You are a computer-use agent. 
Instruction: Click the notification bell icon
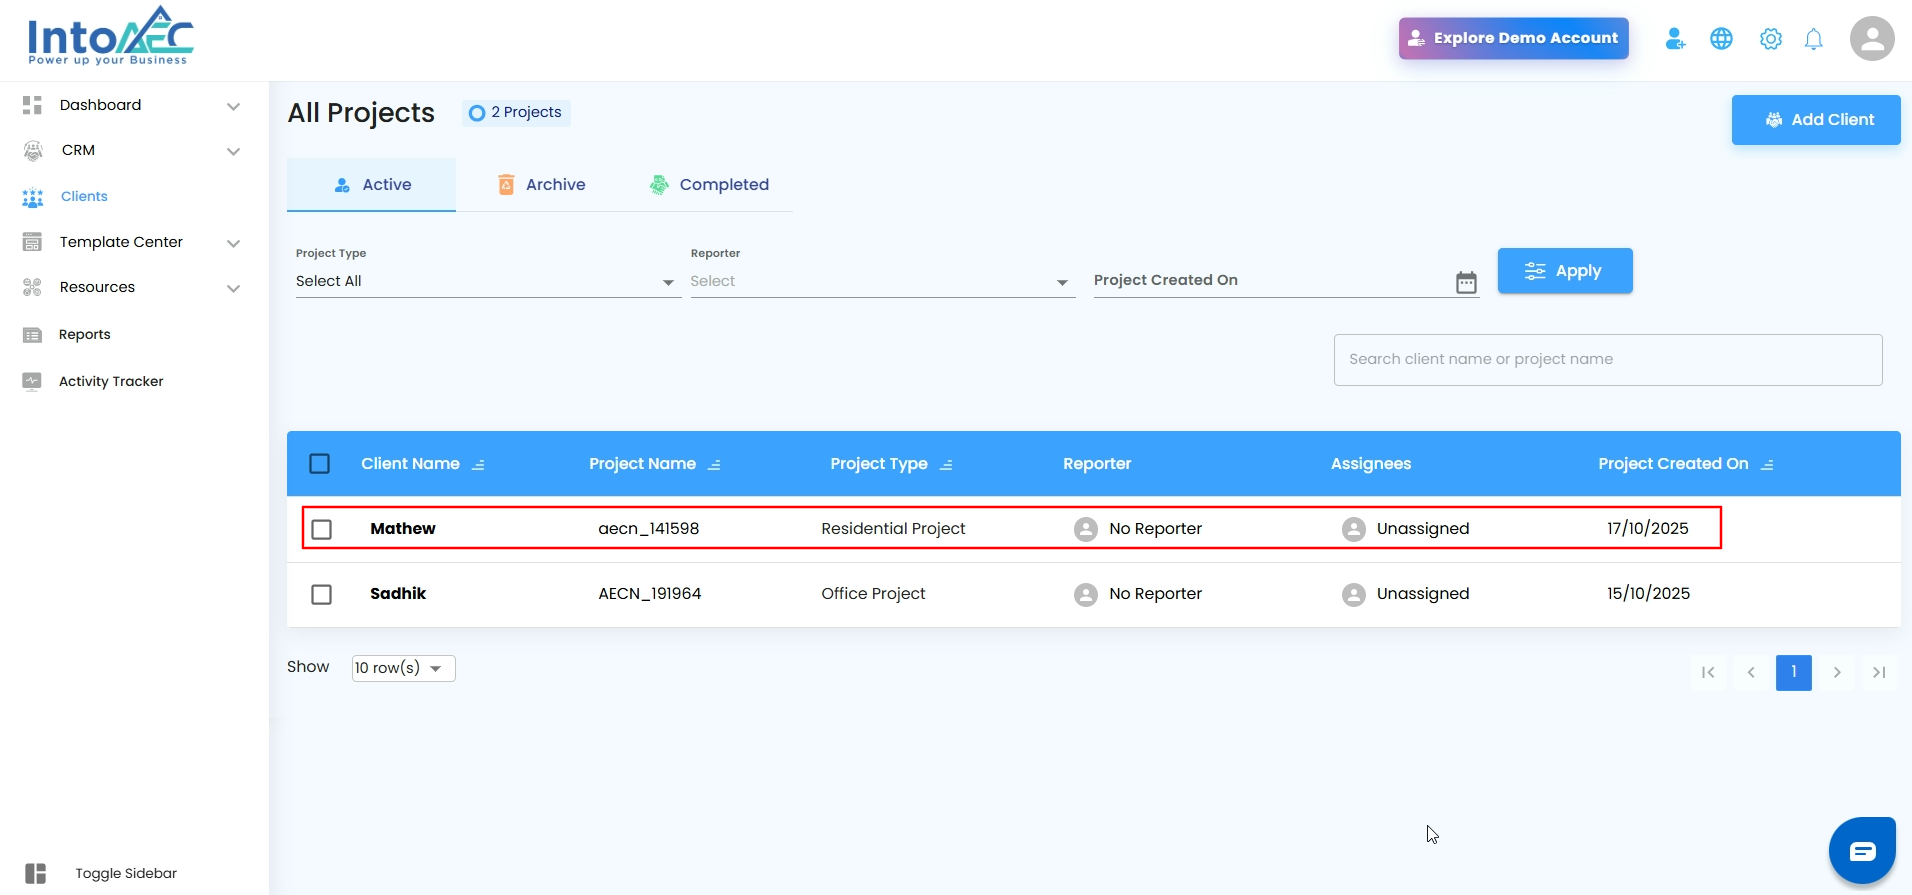click(1813, 39)
